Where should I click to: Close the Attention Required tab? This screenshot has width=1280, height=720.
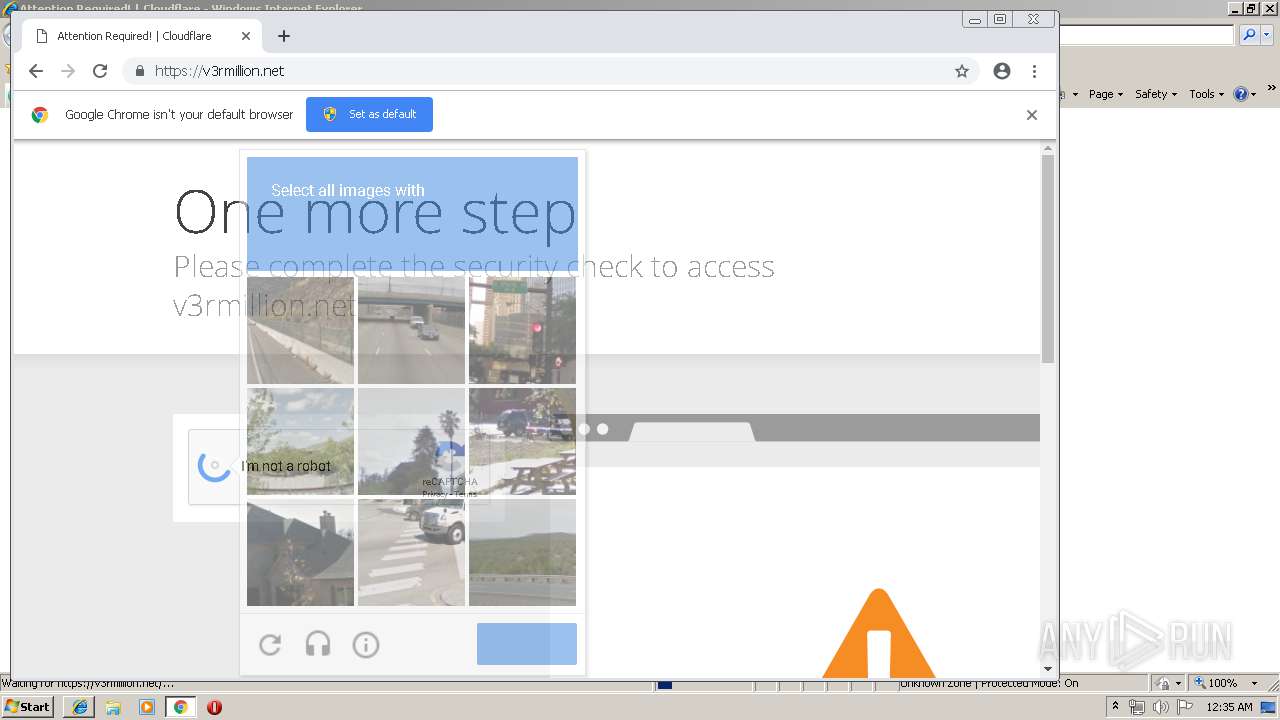[x=246, y=36]
